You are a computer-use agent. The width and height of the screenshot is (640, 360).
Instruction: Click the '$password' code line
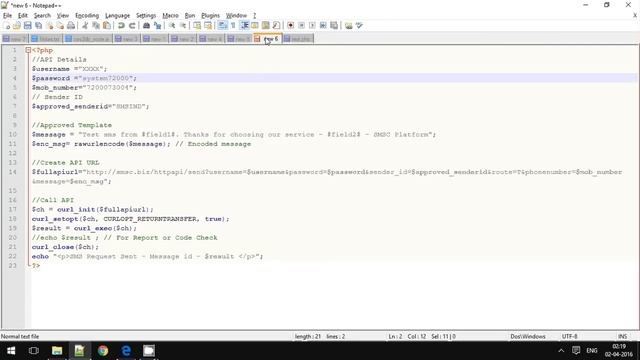(x=84, y=78)
